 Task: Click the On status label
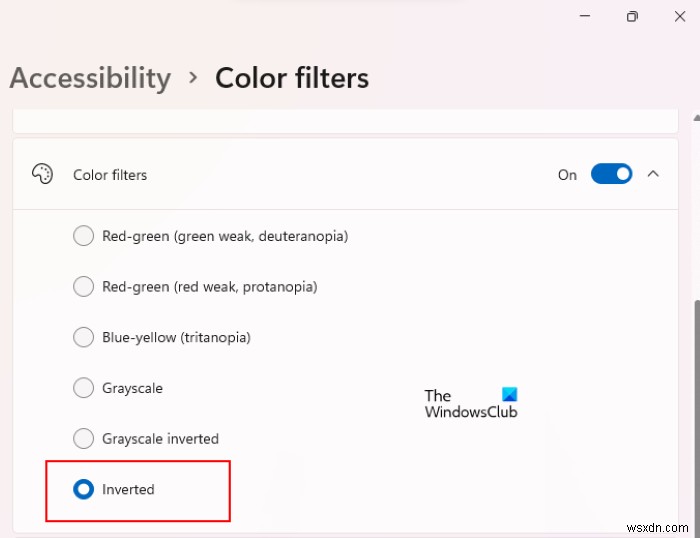(x=567, y=175)
